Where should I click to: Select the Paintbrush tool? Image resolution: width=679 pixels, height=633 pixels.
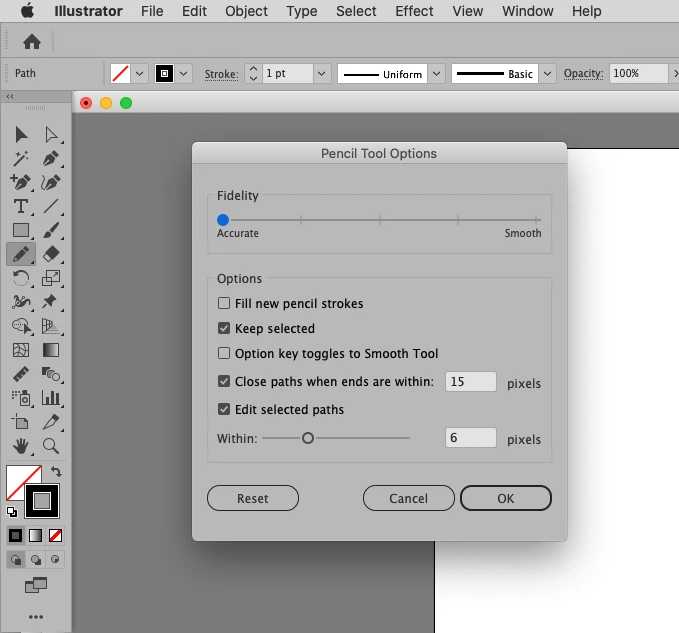click(51, 230)
